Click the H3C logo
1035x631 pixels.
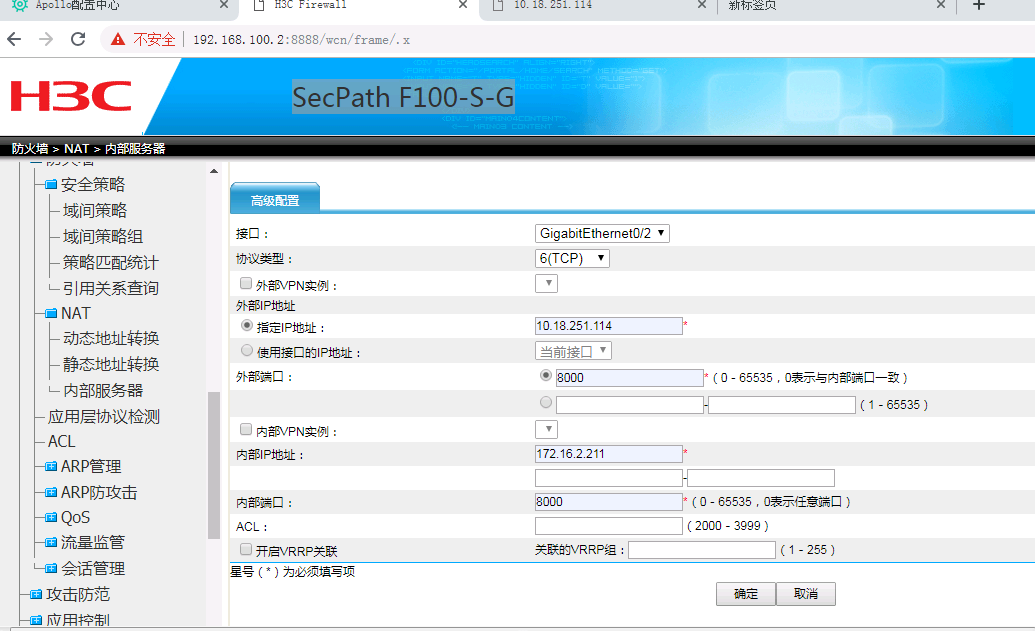coord(71,96)
